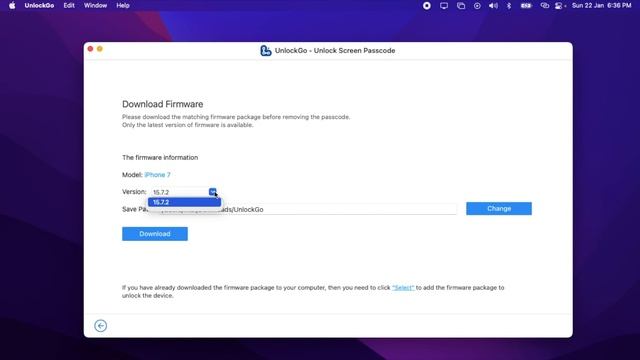Open the date and time in menu bar
This screenshot has width=640, height=360.
(x=602, y=5)
